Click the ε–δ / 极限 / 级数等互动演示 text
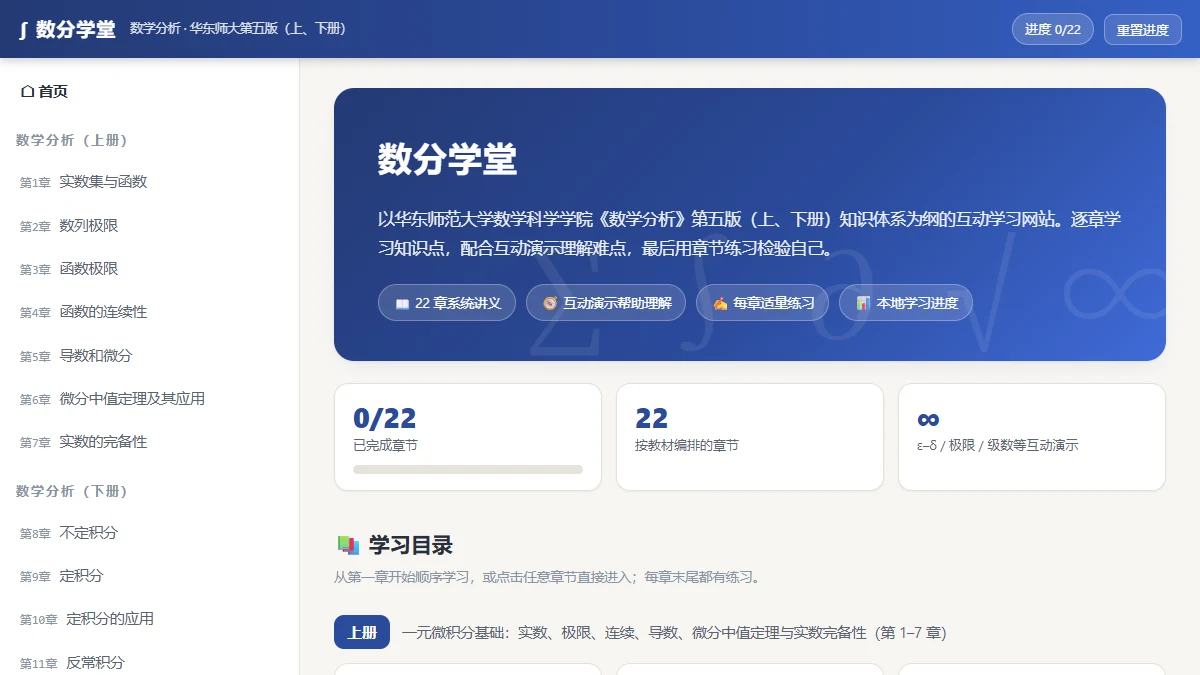Screen dimensions: 1200x675 997,446
